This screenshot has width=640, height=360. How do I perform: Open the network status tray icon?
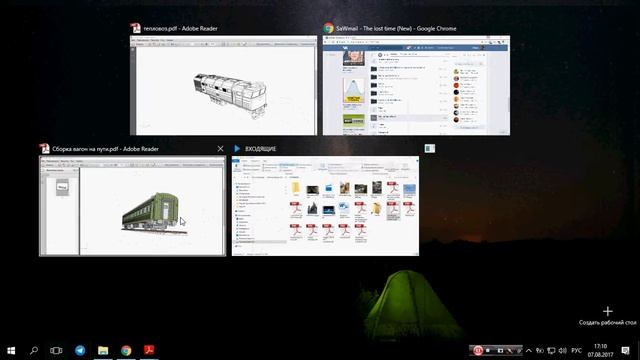(551, 350)
